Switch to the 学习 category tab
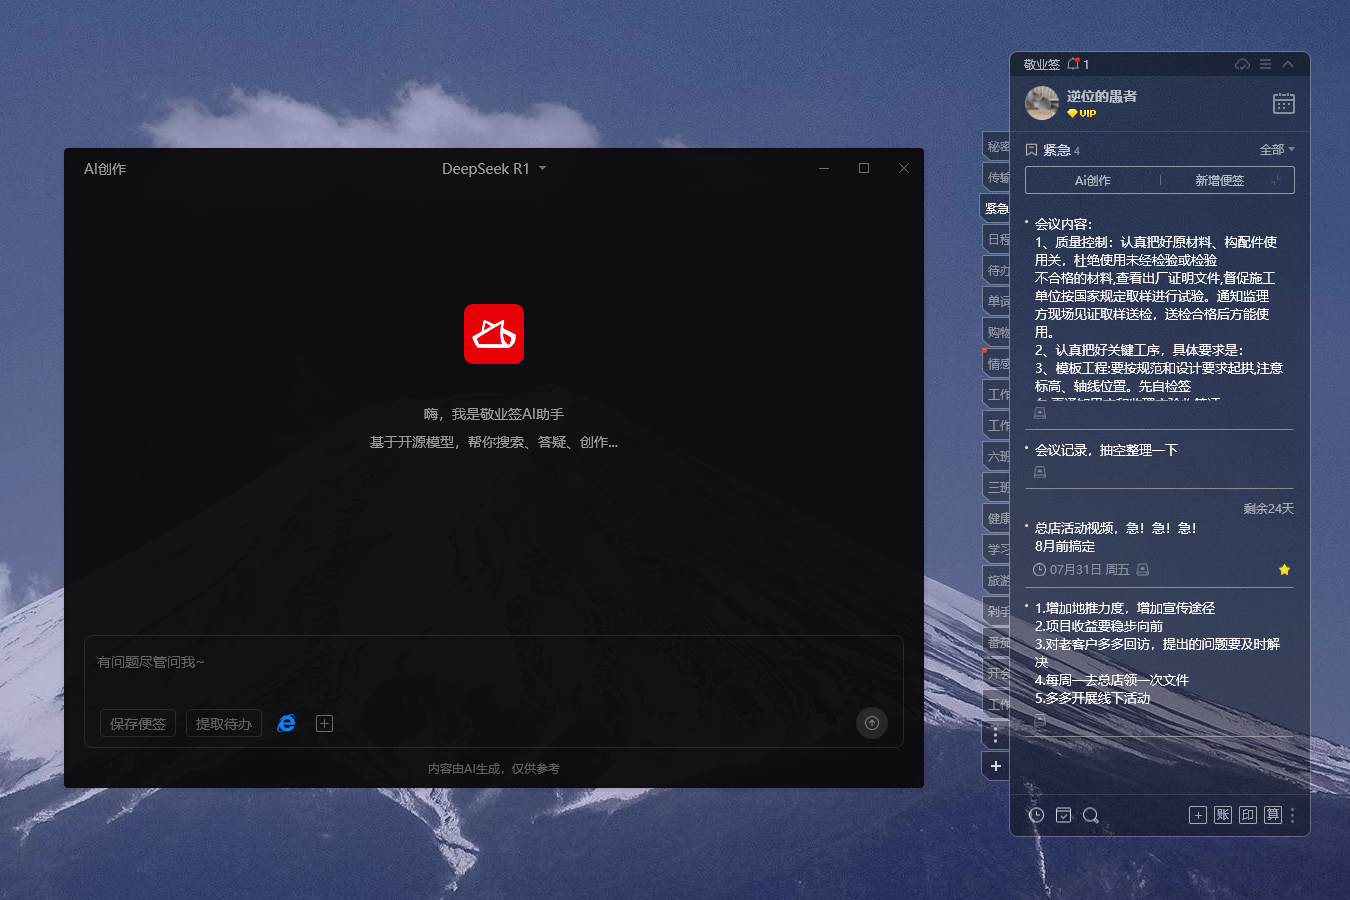This screenshot has width=1350, height=900. click(997, 549)
